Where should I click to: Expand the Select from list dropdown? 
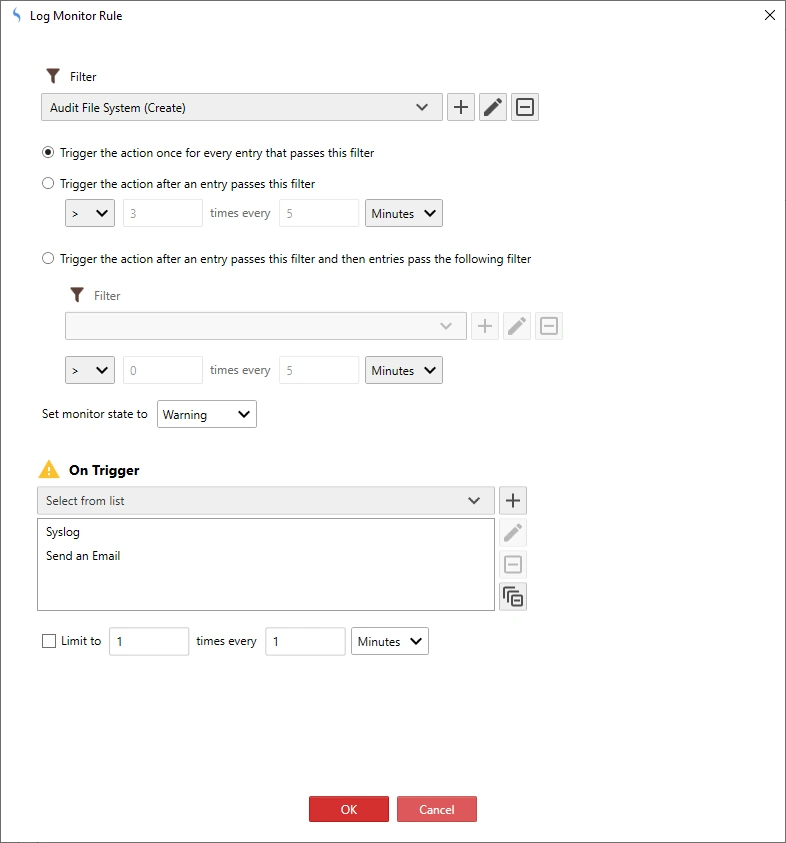pyautogui.click(x=265, y=501)
